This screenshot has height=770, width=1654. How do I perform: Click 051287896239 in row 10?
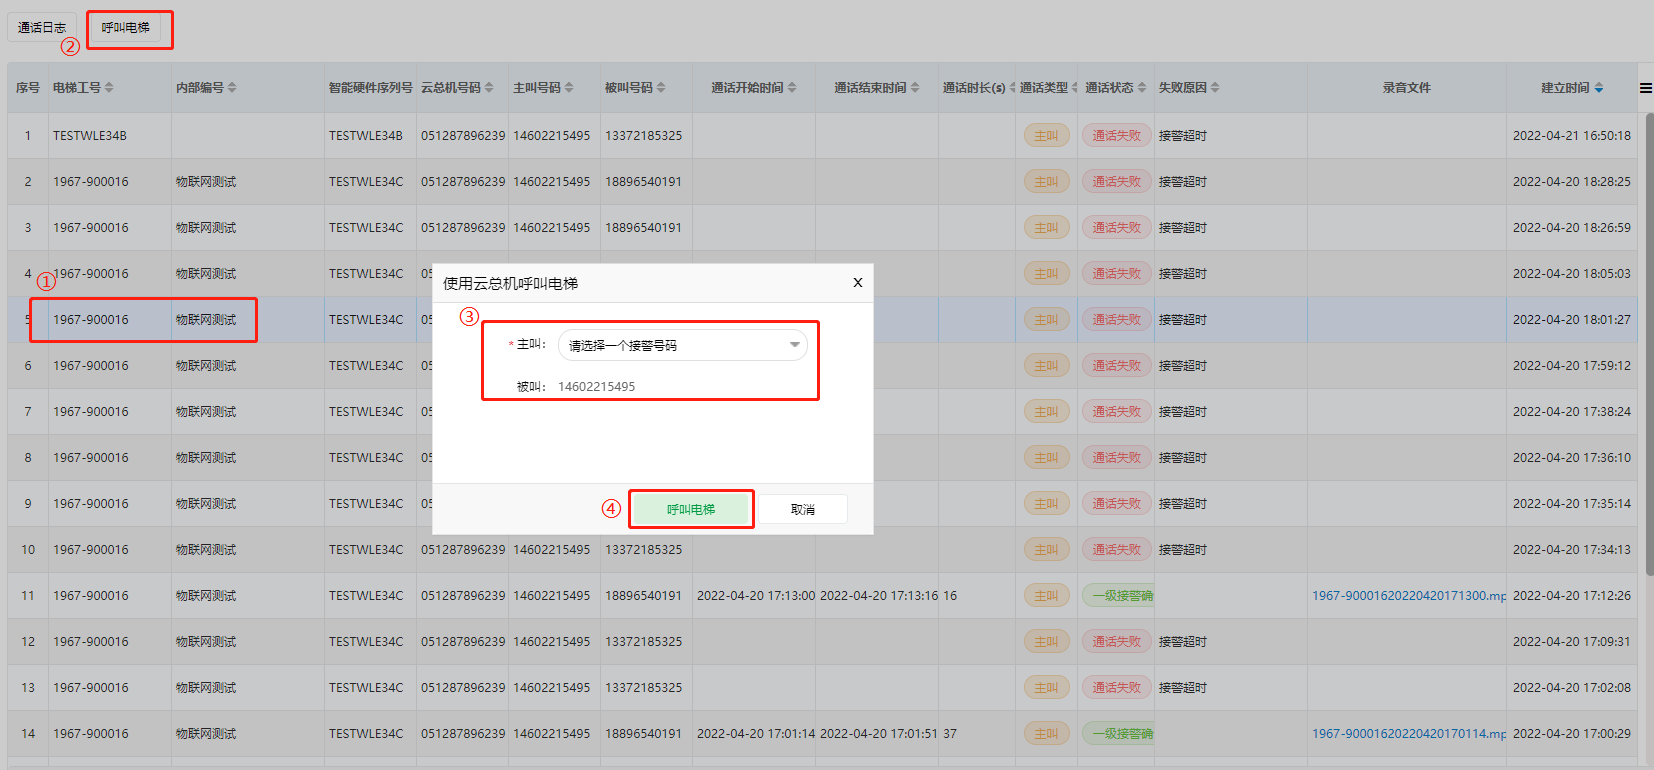pyautogui.click(x=463, y=550)
